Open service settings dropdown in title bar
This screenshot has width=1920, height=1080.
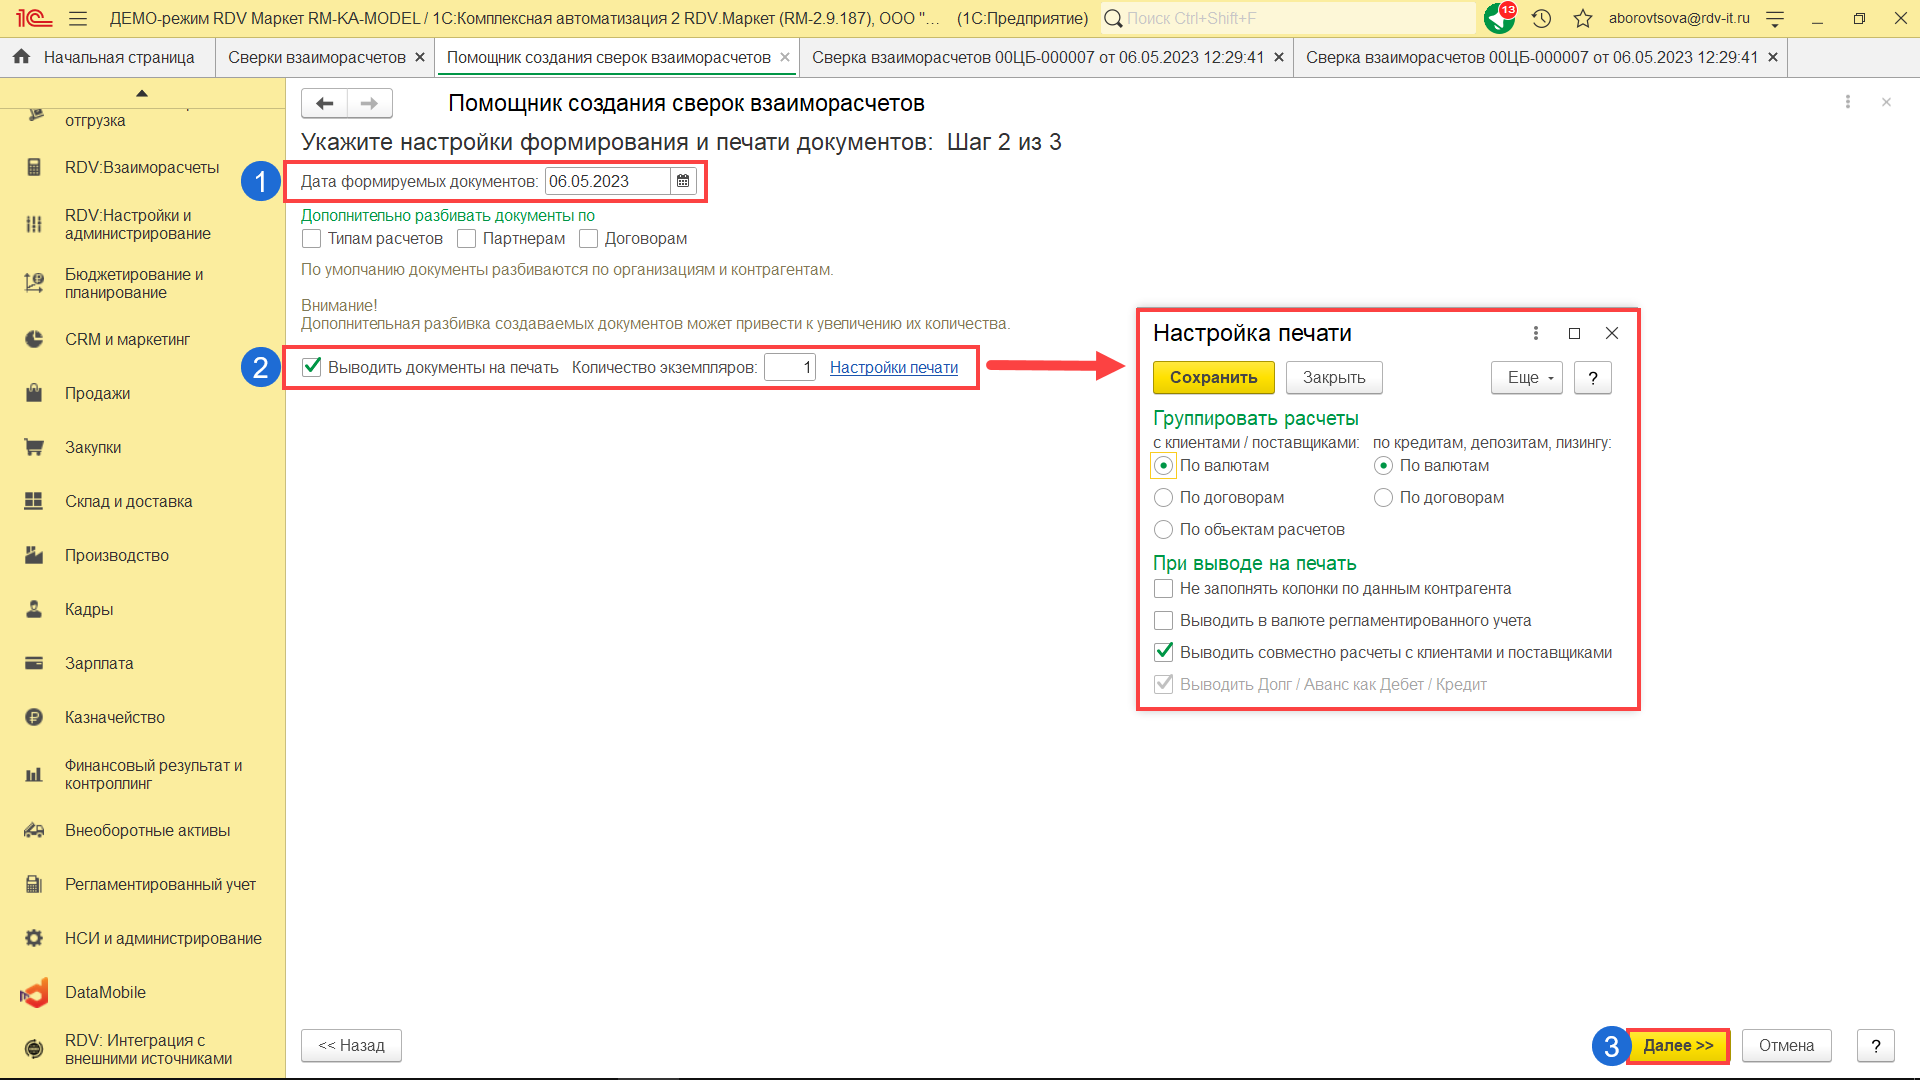click(1775, 18)
